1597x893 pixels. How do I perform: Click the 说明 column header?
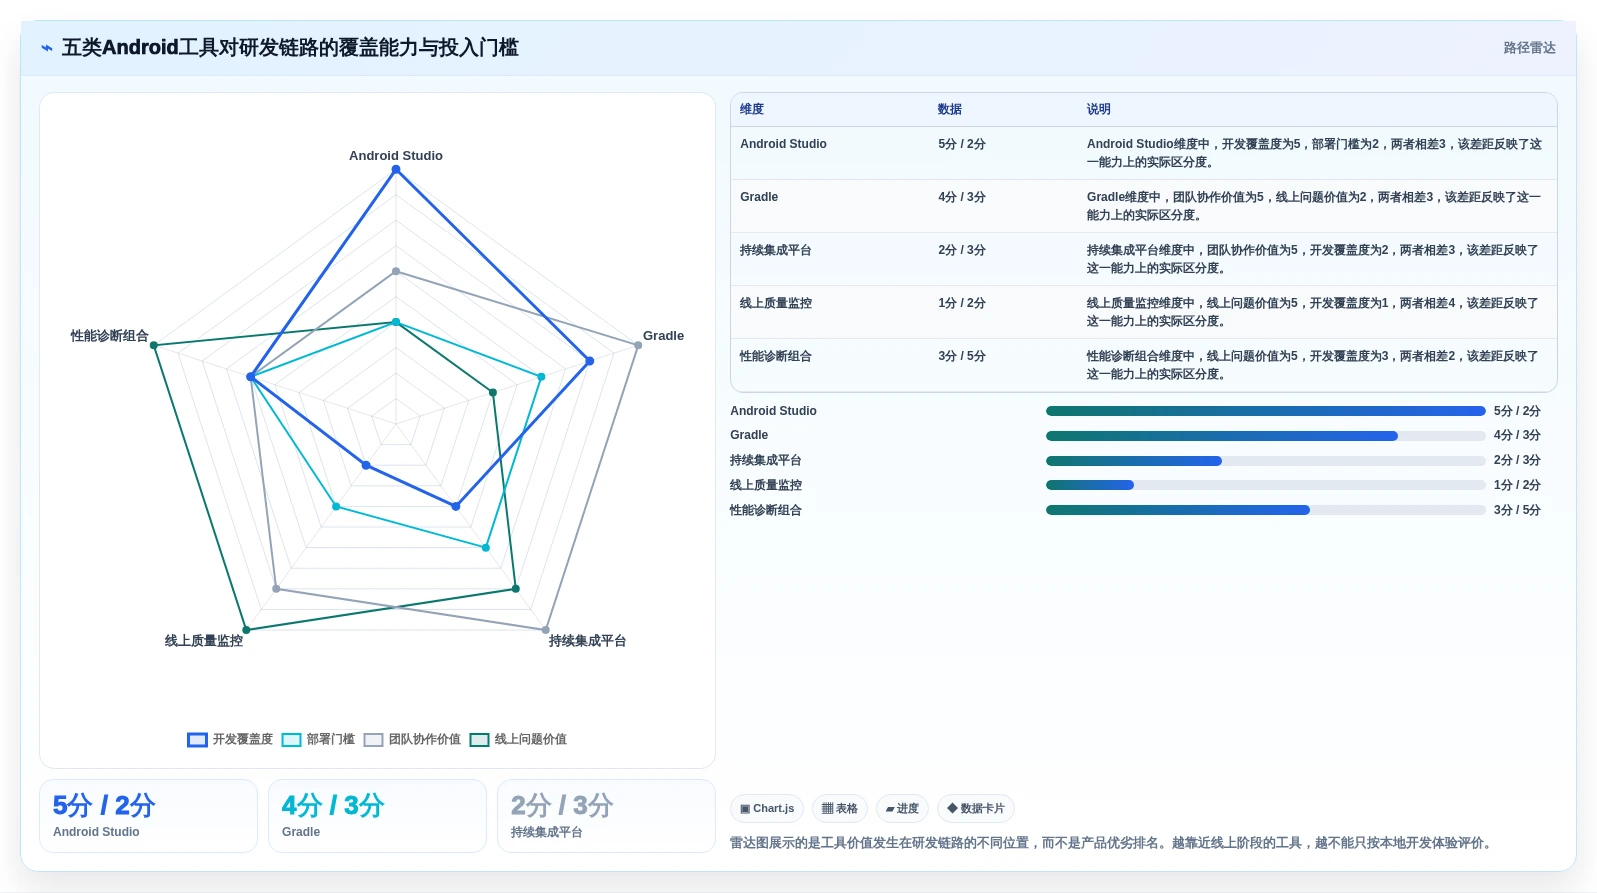pyautogui.click(x=1099, y=109)
